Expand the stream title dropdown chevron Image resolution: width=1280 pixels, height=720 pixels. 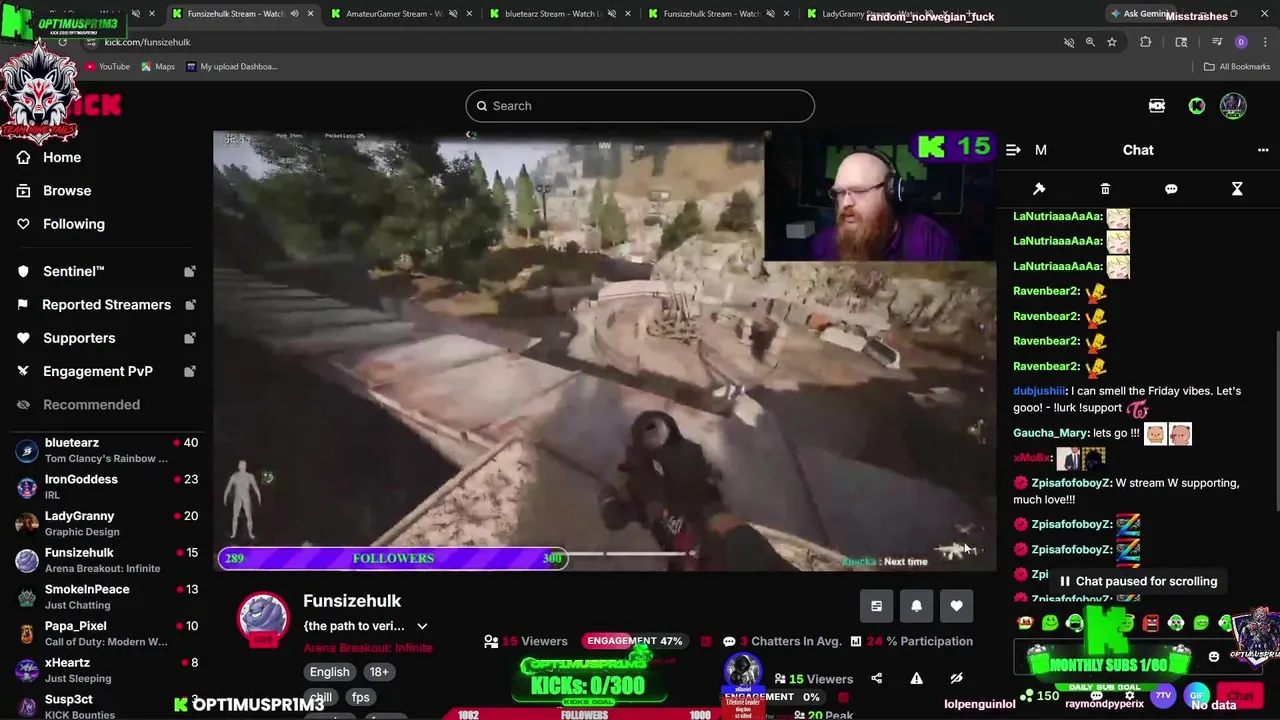click(x=422, y=626)
